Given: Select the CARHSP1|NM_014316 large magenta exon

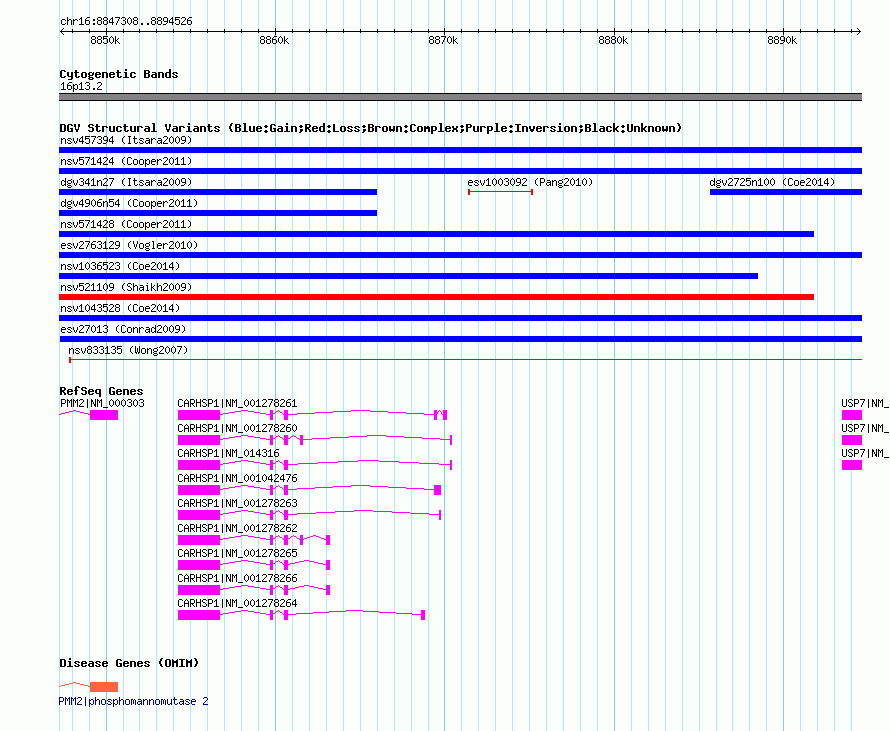Looking at the screenshot, I should [x=199, y=465].
